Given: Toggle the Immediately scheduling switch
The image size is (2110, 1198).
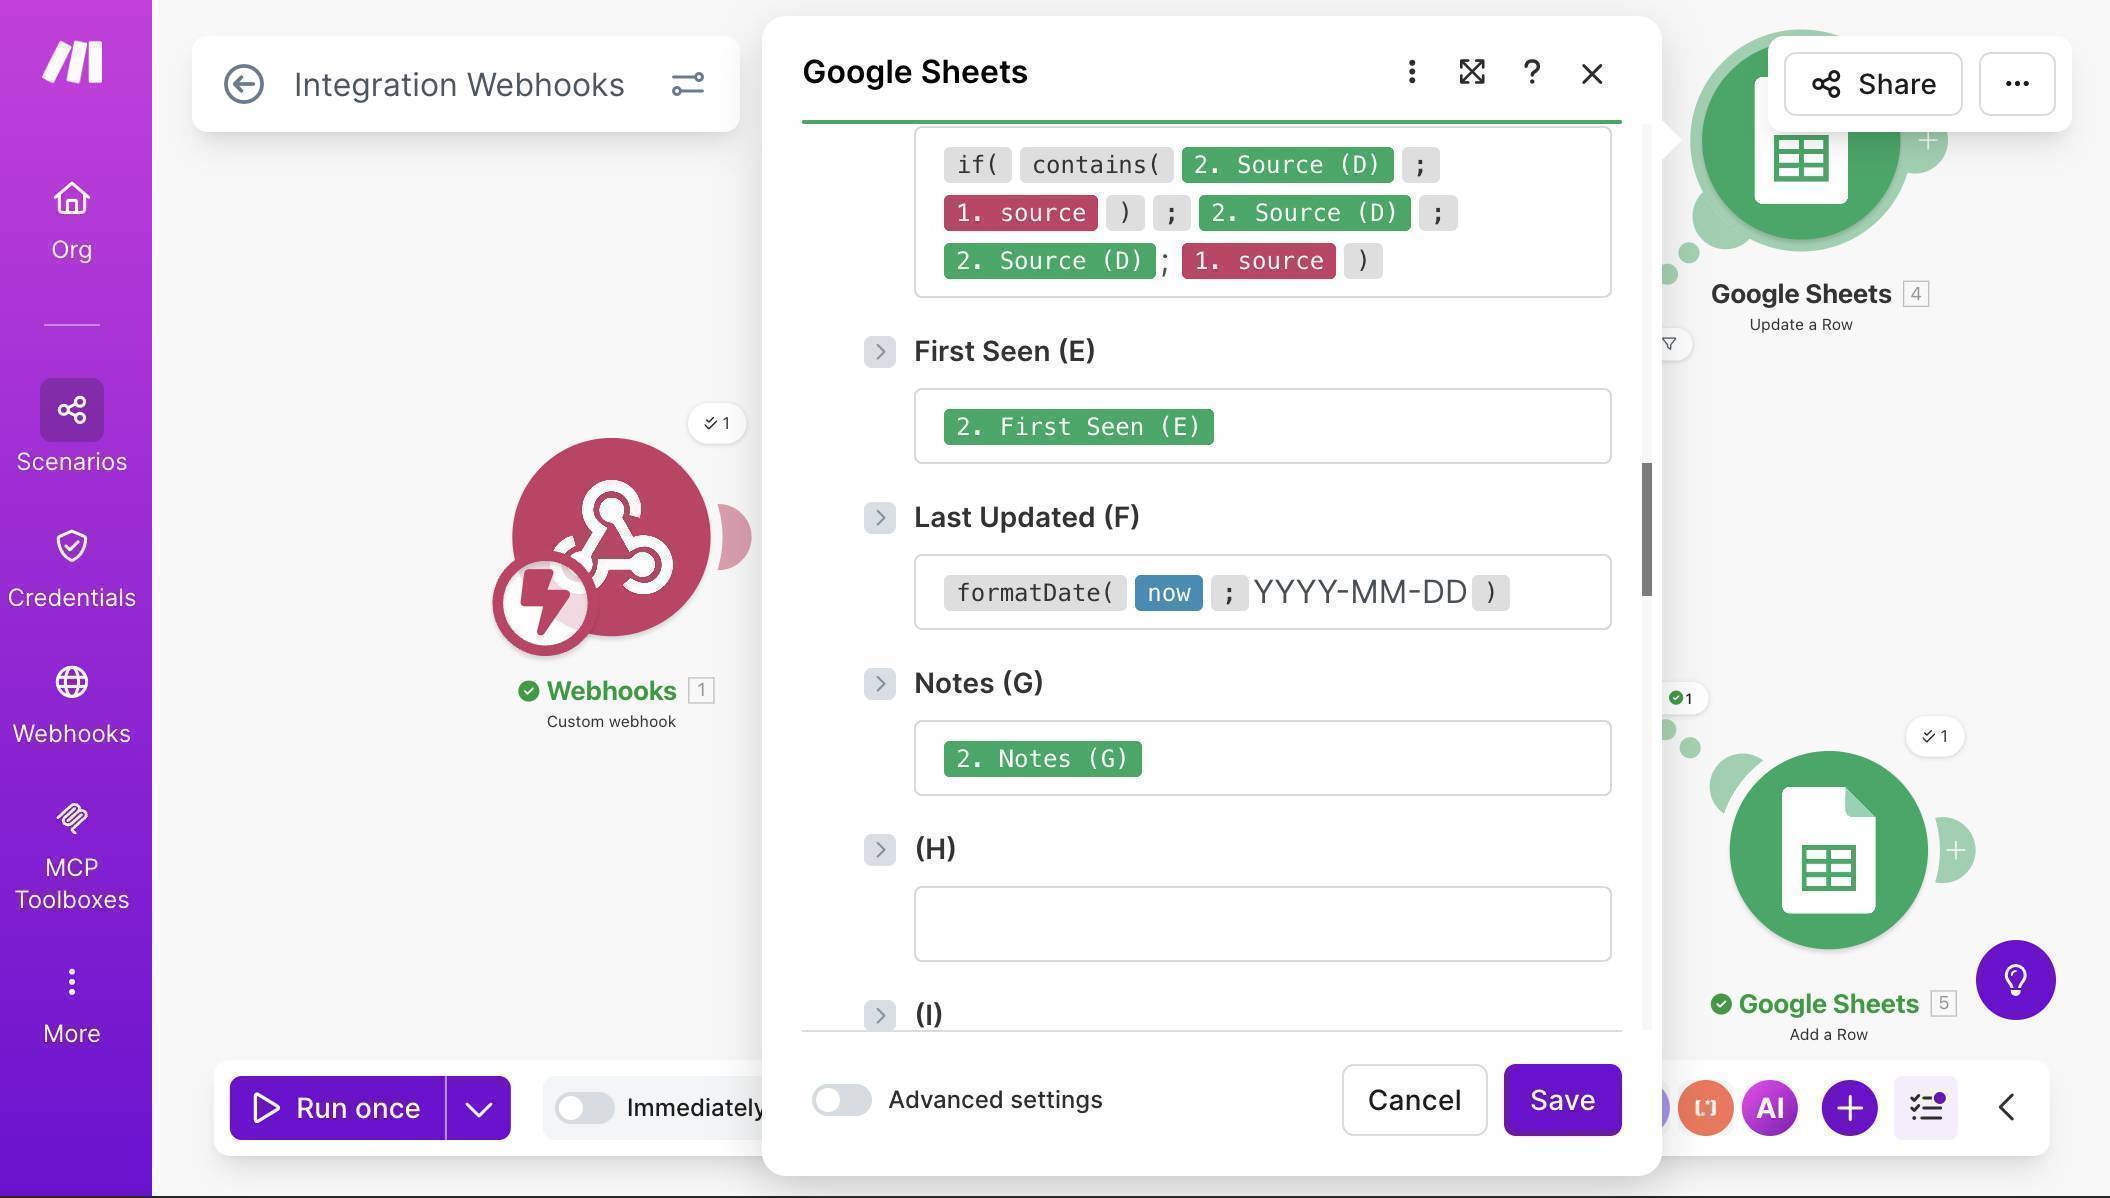Looking at the screenshot, I should tap(584, 1107).
